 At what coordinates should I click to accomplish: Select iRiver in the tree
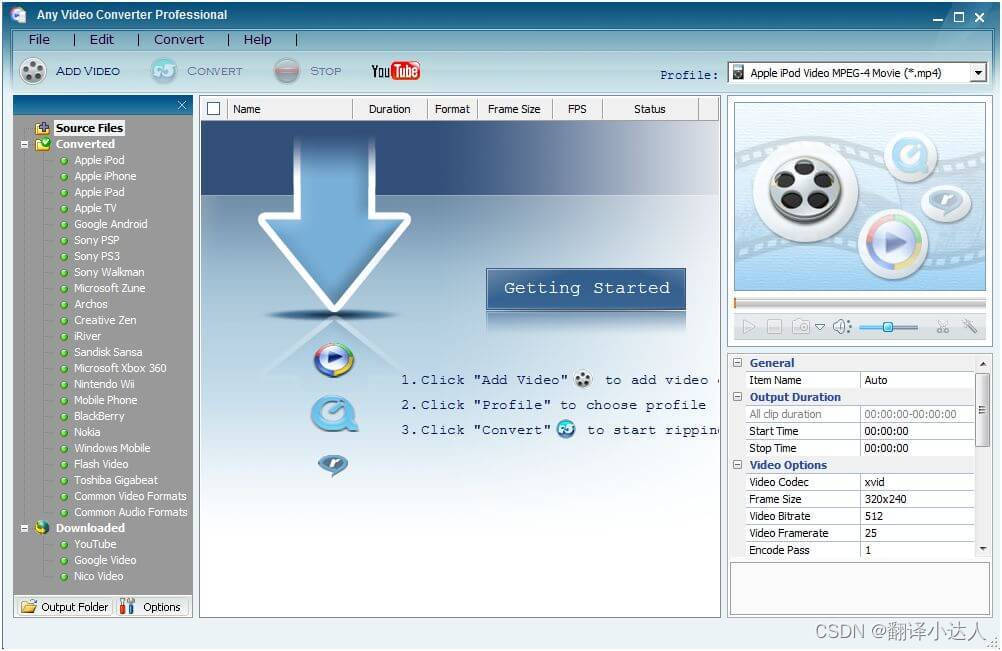[x=88, y=336]
